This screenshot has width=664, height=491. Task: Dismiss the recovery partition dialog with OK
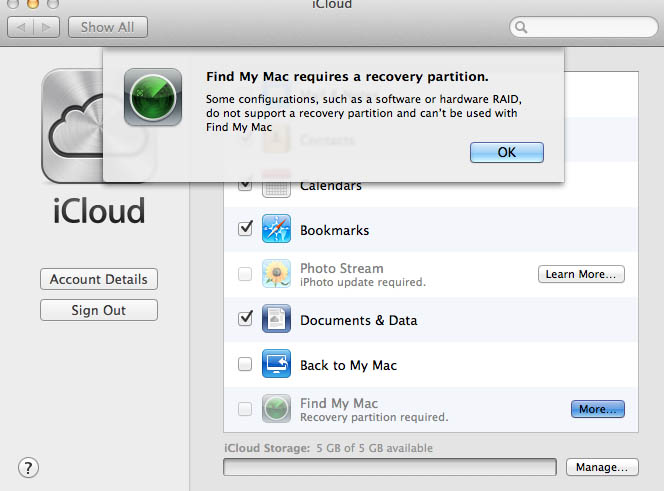(506, 152)
